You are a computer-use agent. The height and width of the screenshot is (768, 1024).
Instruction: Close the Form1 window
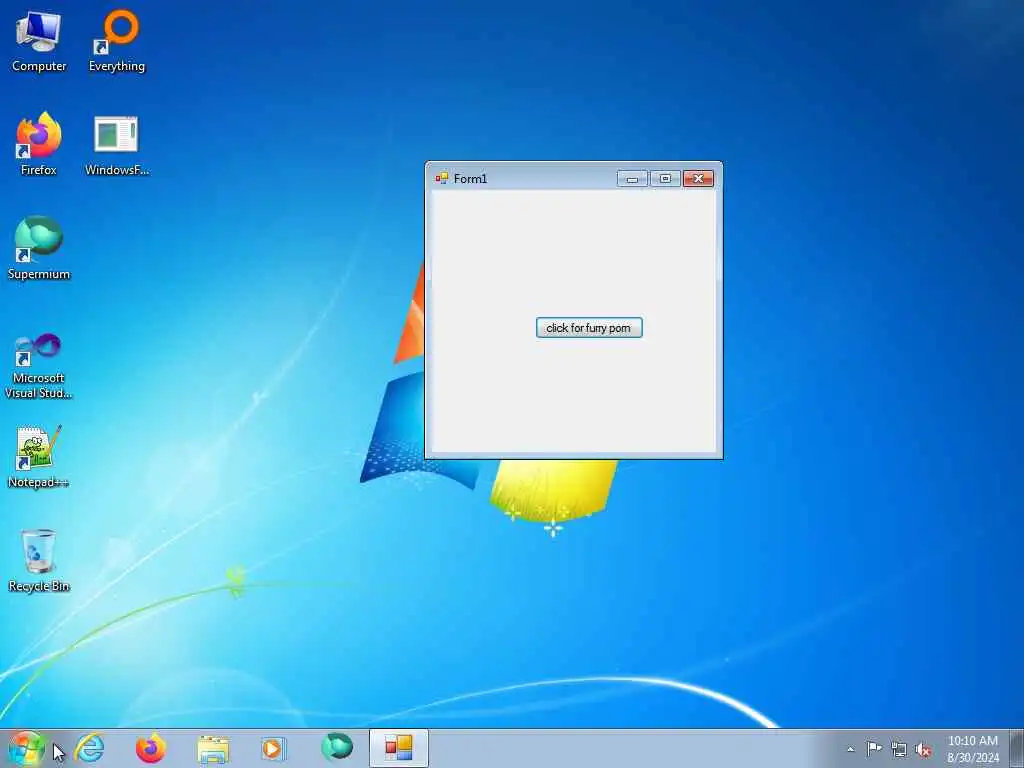tap(698, 178)
